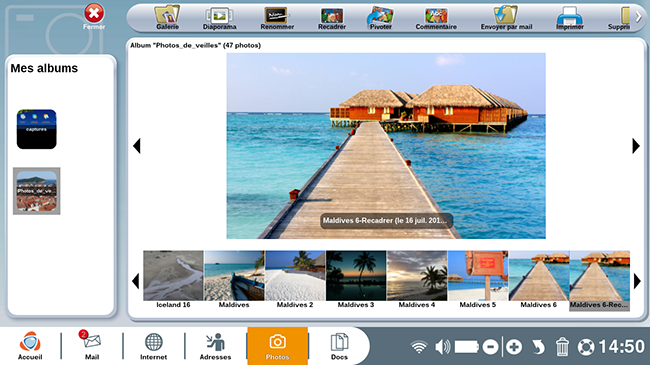This screenshot has height=365, width=650.
Task: Open the captures album
Action: 36,129
